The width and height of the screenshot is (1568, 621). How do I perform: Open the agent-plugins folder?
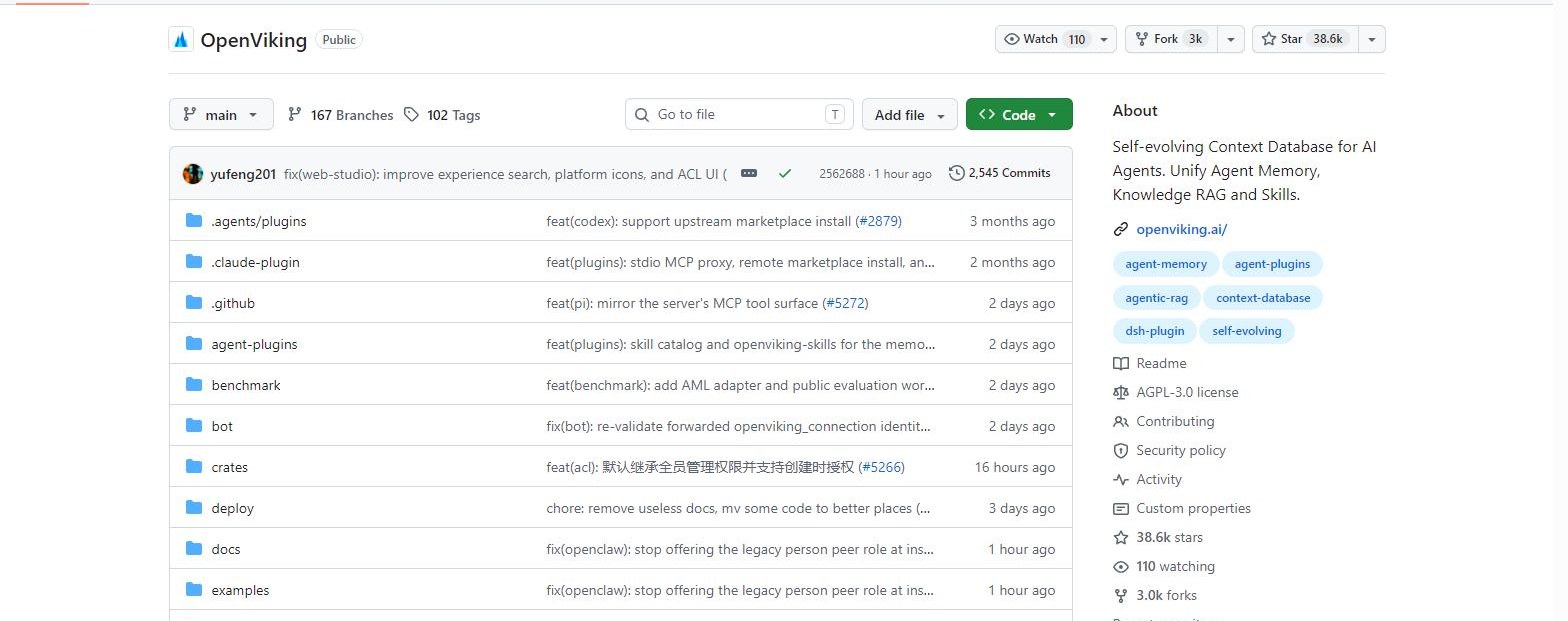[x=254, y=344]
